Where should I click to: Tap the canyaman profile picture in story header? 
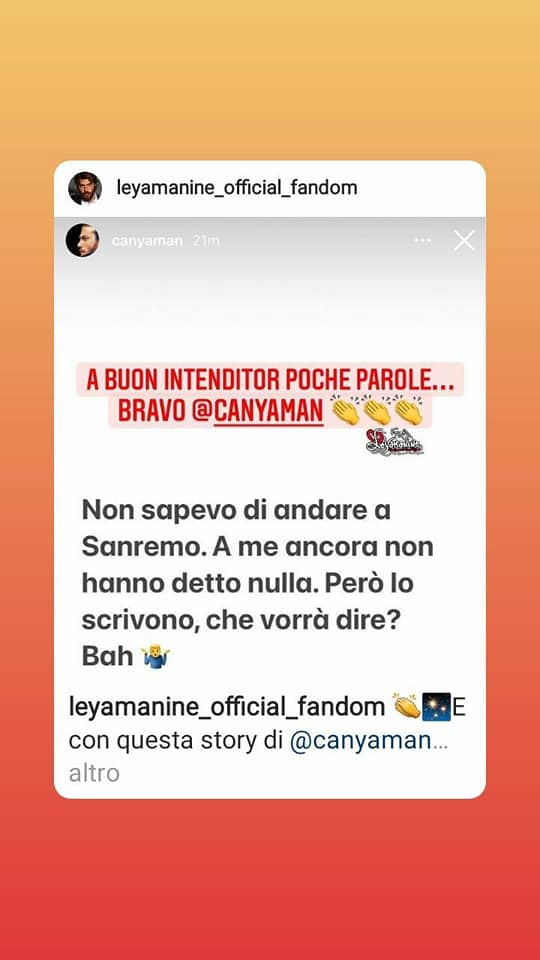pyautogui.click(x=83, y=240)
